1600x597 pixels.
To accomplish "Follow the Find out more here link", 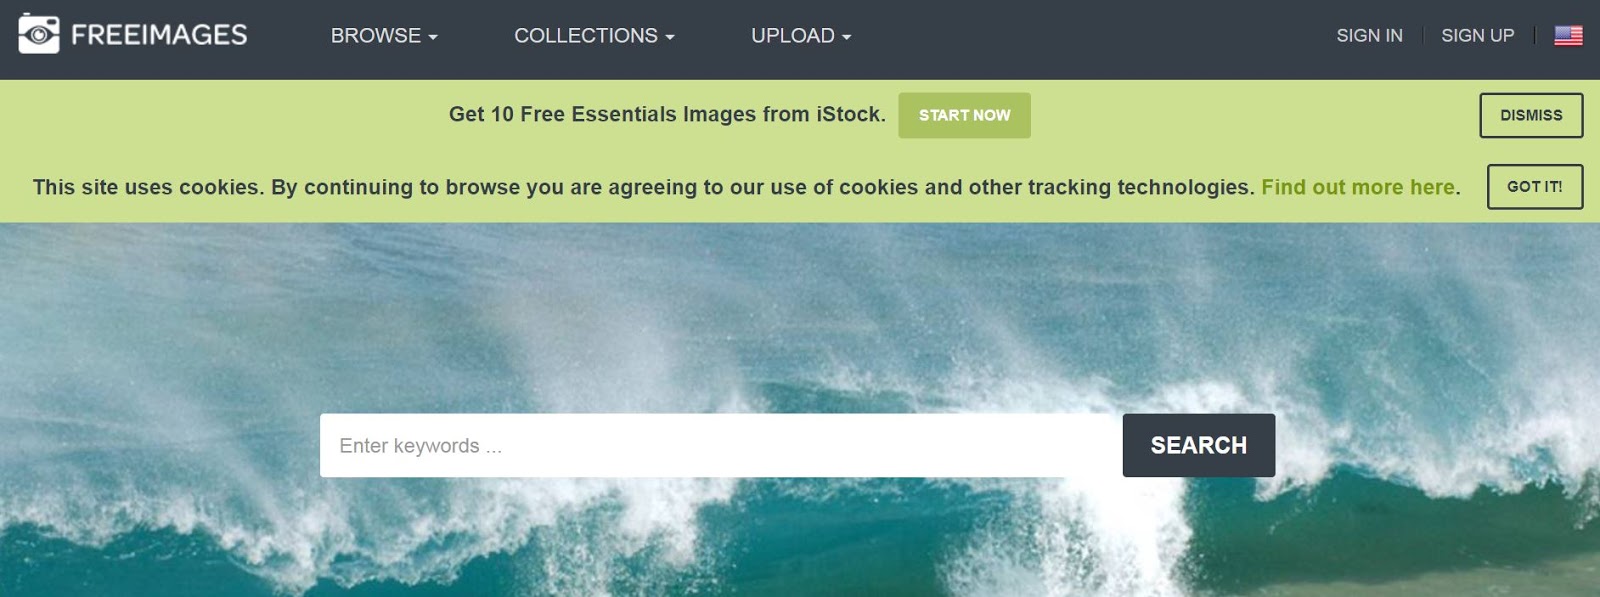I will [x=1358, y=187].
